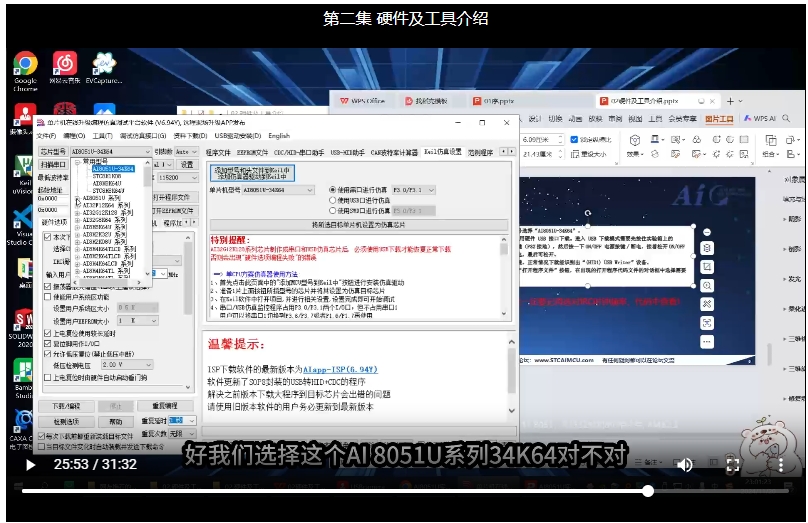Open the Keil uVision desktop shortcut

click(x=22, y=174)
